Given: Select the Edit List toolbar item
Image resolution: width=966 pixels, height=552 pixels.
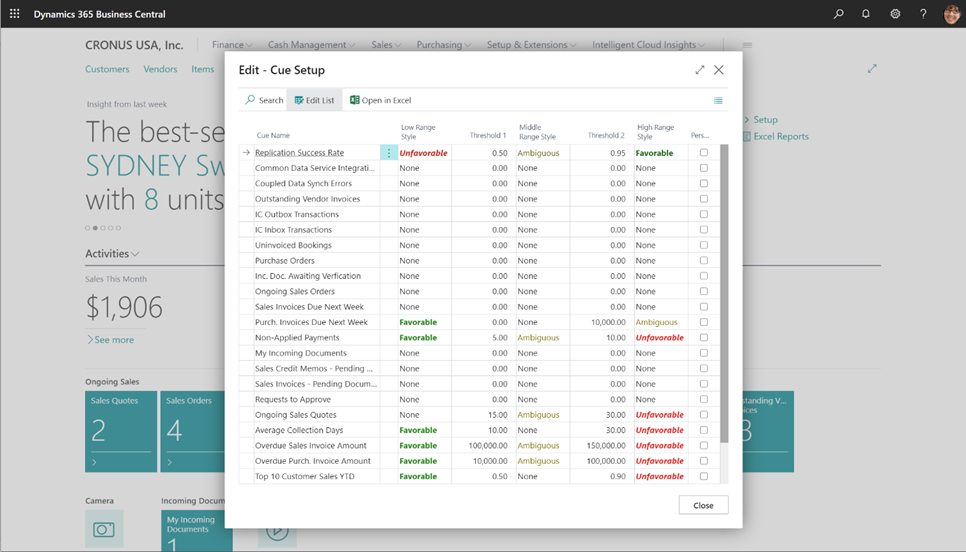Looking at the screenshot, I should (x=314, y=100).
